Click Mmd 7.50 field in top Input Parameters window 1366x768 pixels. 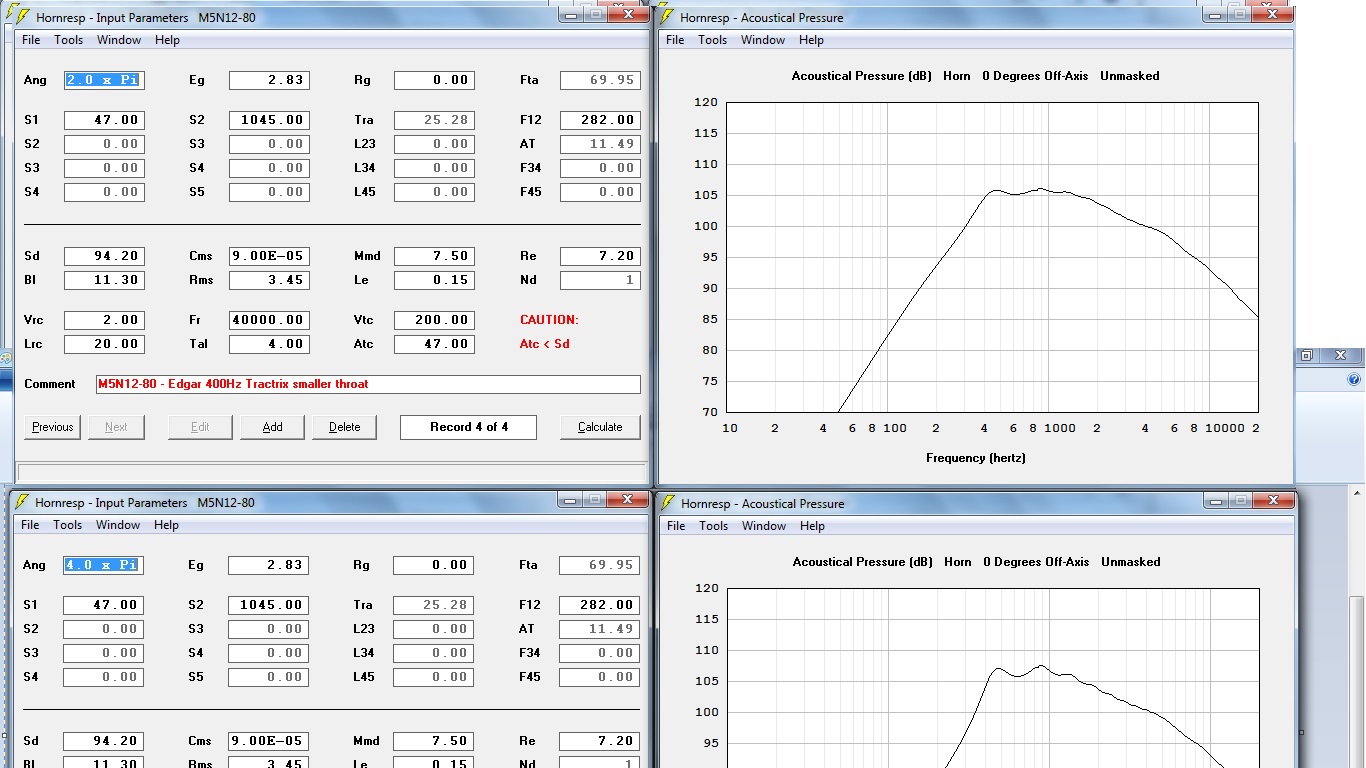[x=434, y=256]
